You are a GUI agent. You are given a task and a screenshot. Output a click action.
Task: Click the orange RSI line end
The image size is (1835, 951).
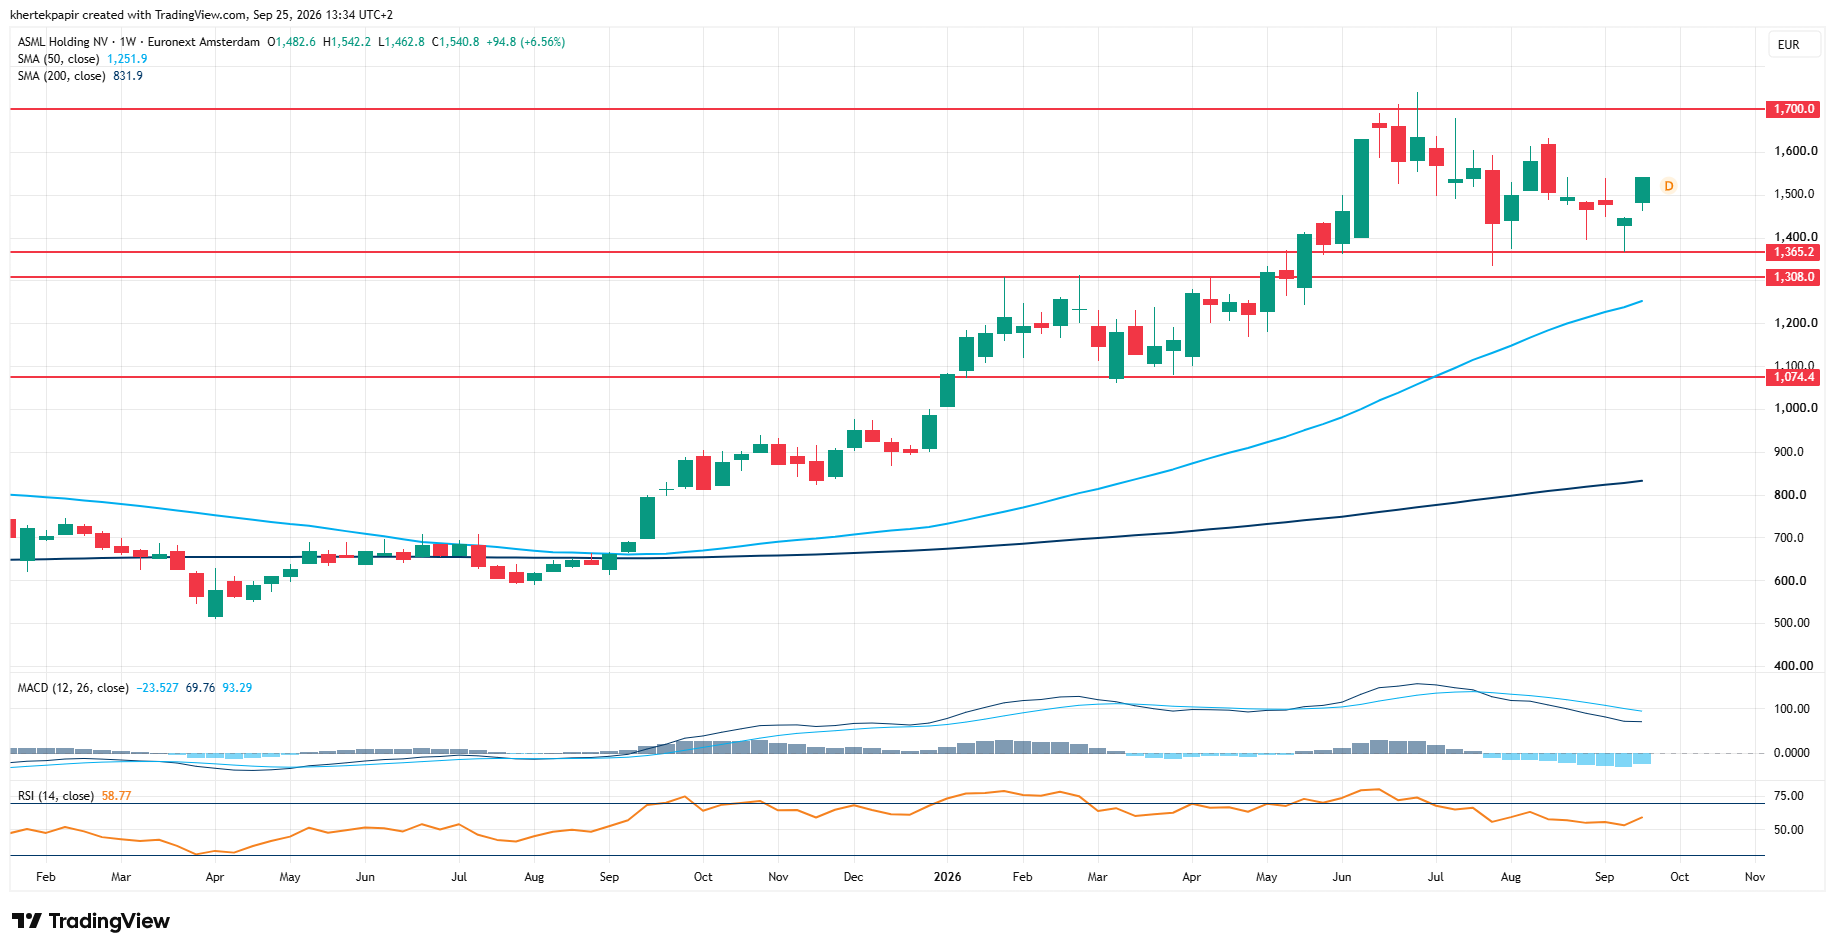pyautogui.click(x=1641, y=818)
